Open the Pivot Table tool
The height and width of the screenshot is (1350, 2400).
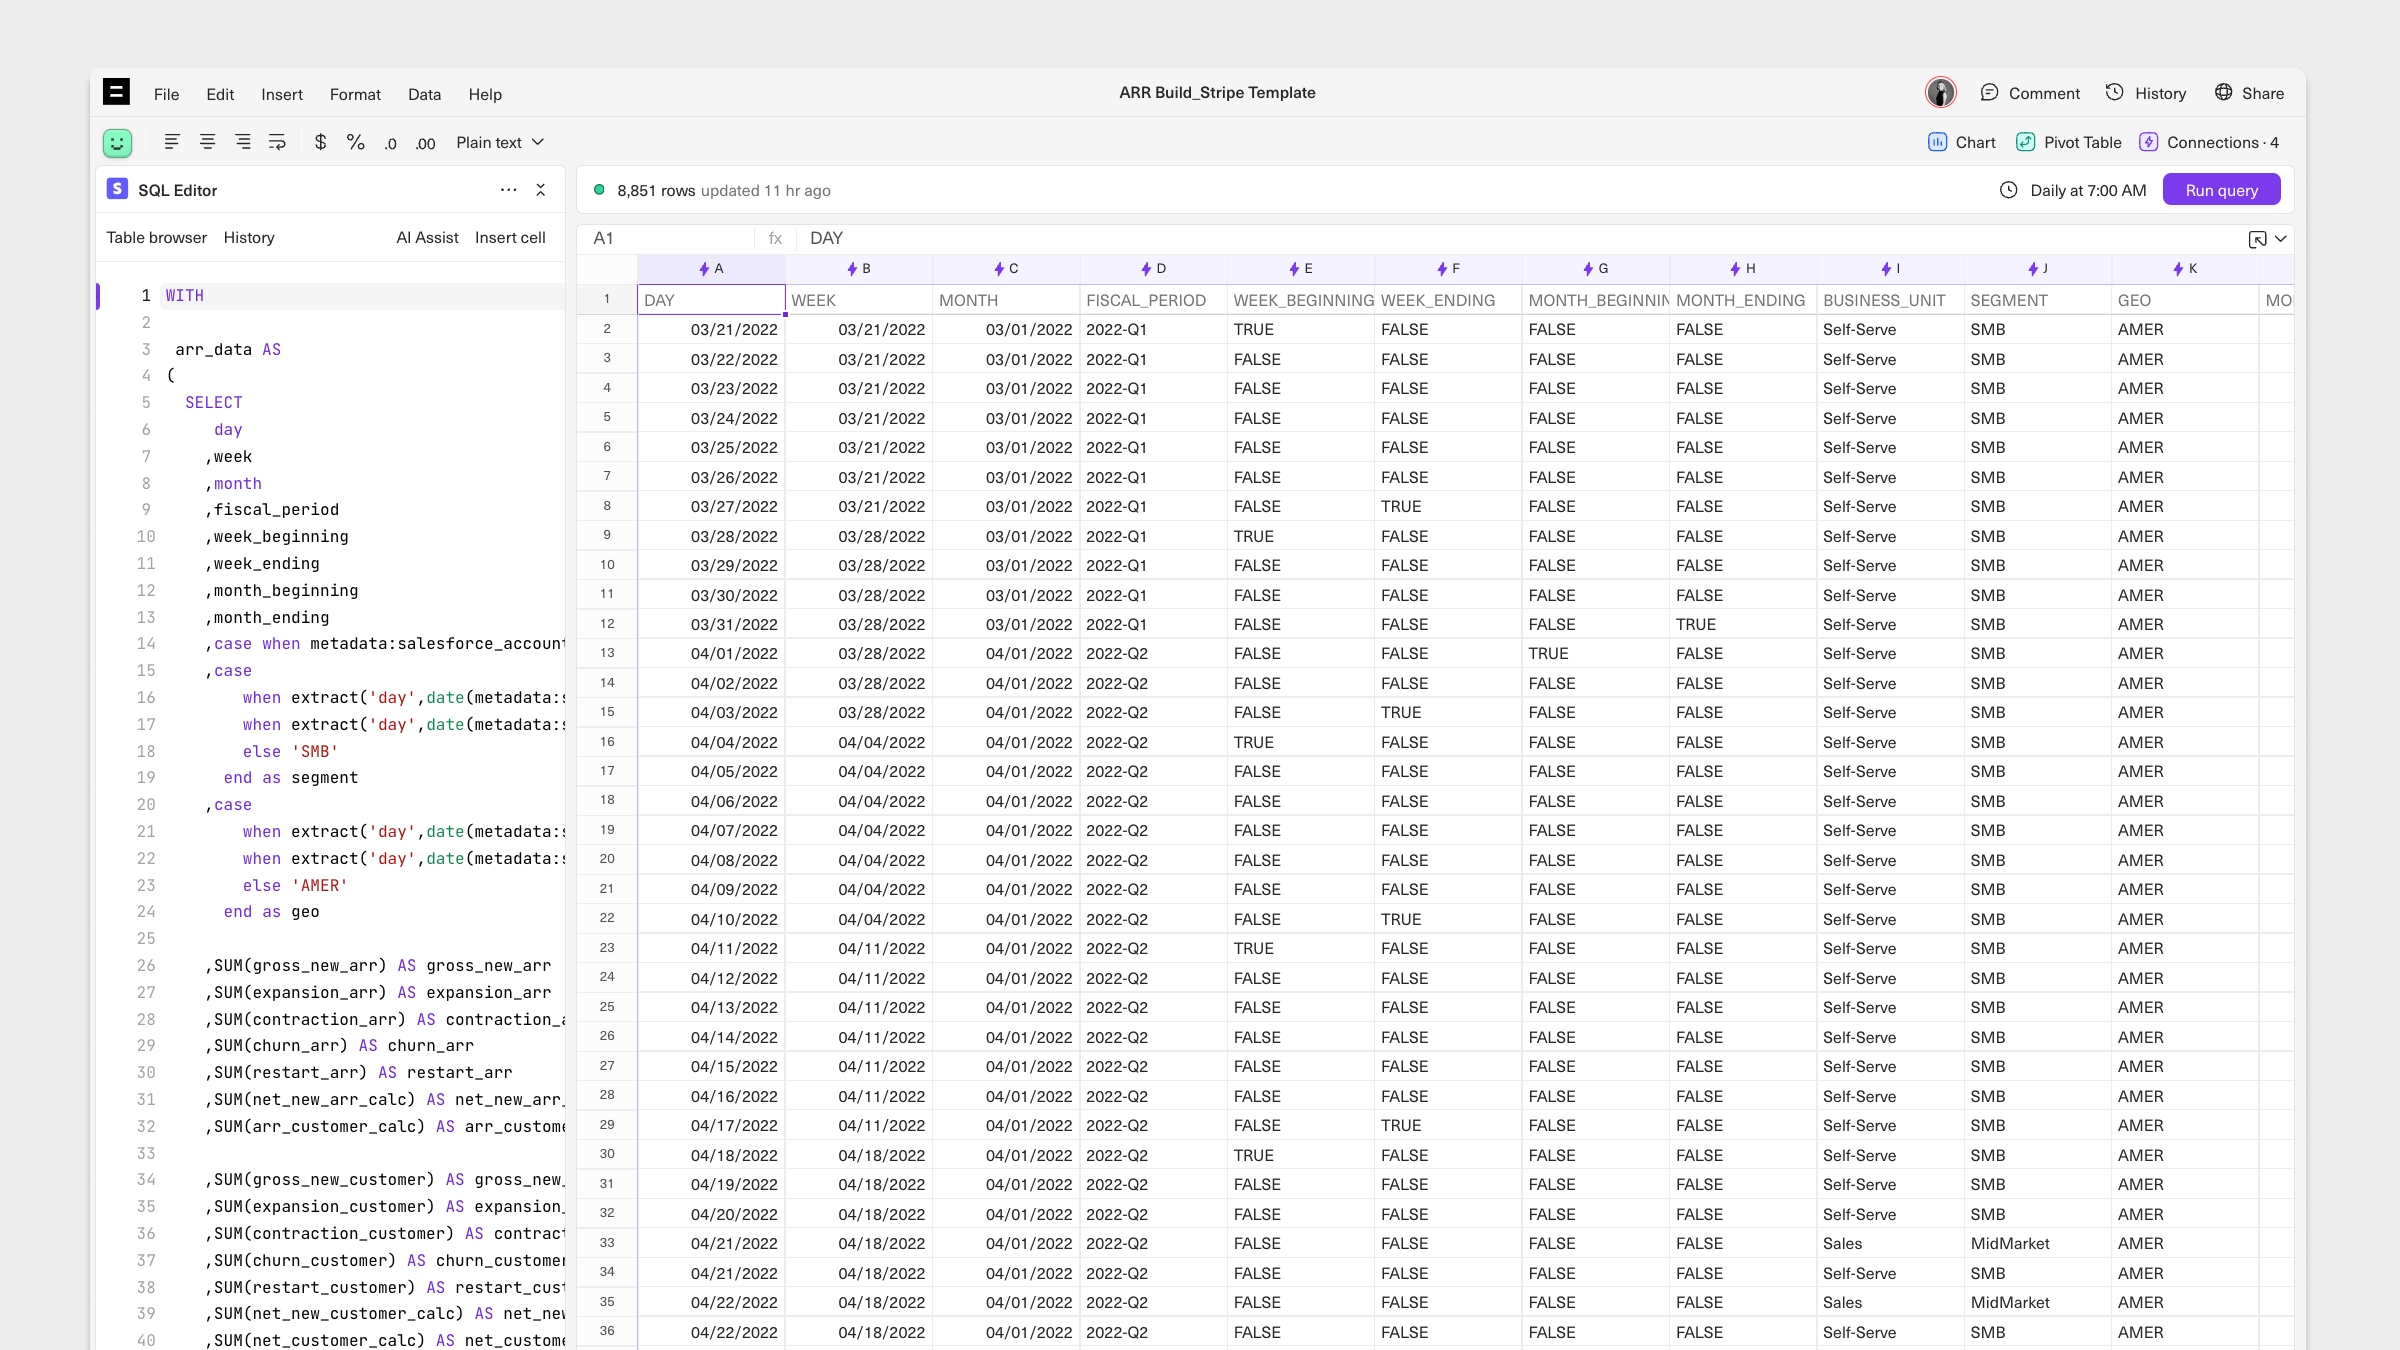point(2068,142)
